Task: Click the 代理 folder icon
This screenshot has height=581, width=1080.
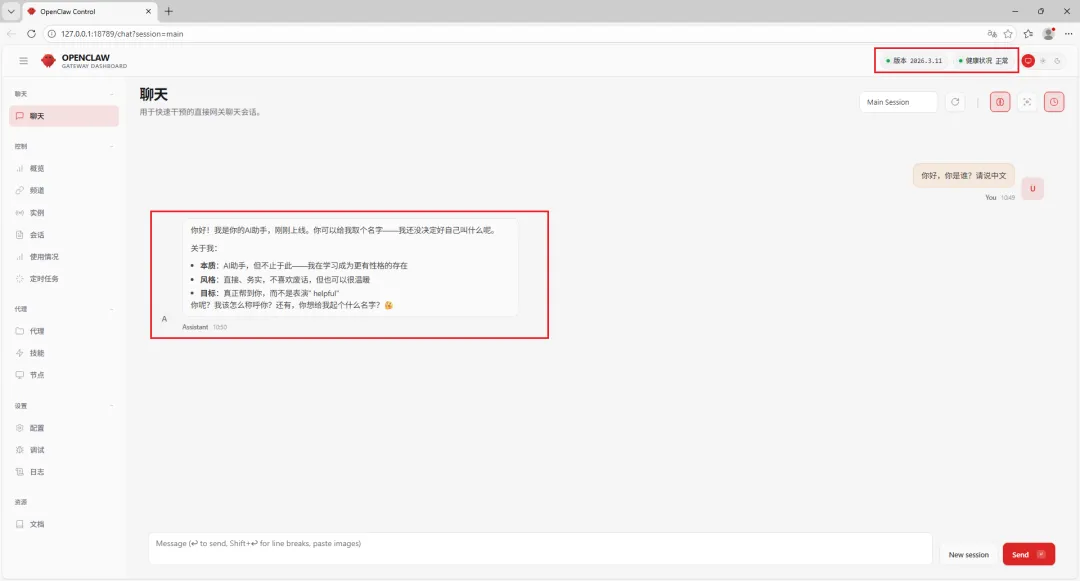Action: [19, 331]
